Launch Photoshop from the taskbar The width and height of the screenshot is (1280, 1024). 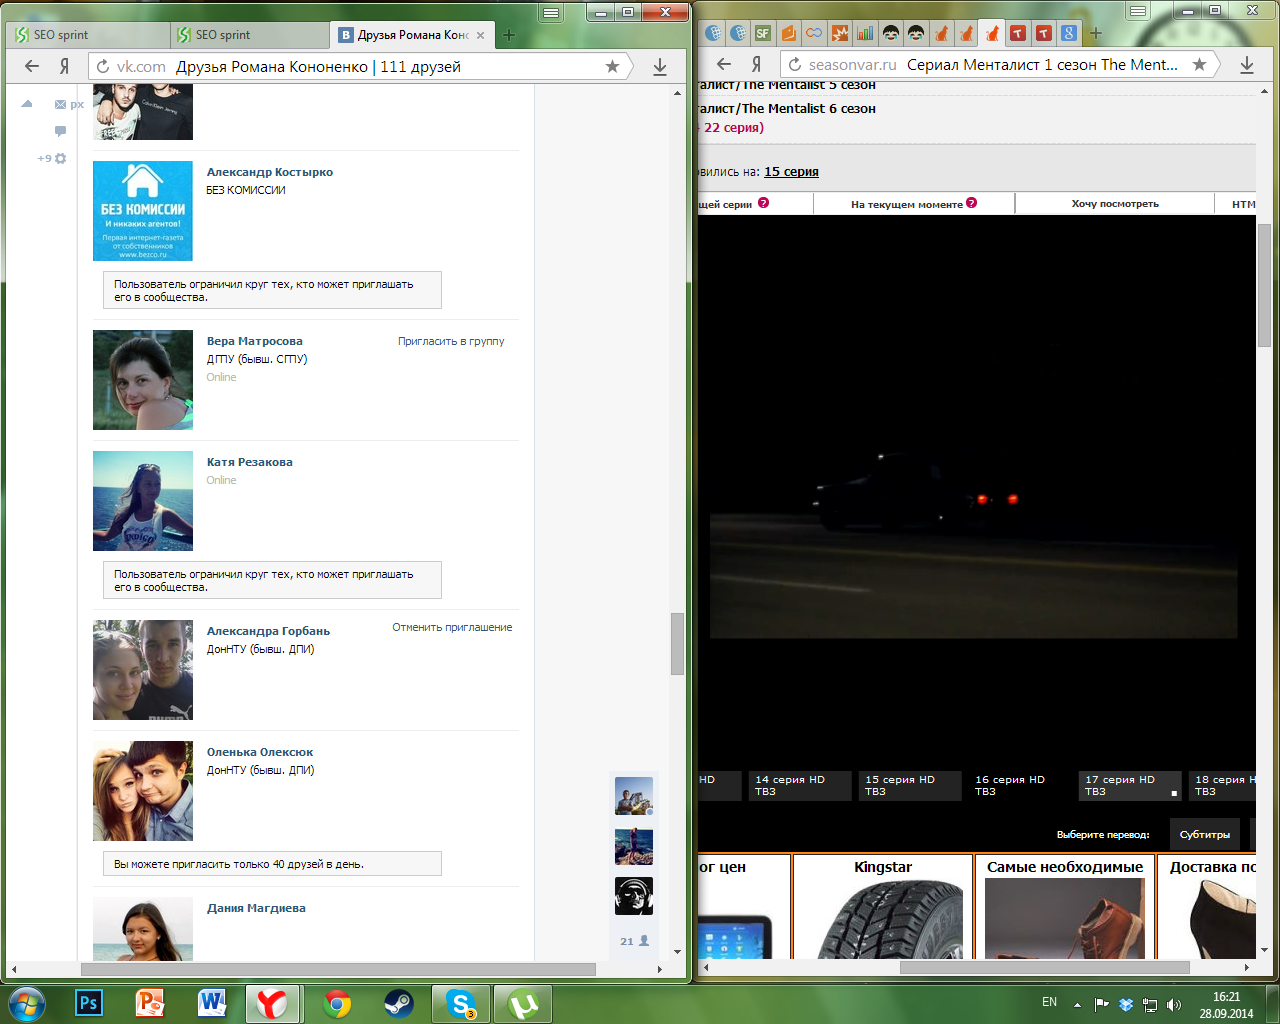(89, 1003)
